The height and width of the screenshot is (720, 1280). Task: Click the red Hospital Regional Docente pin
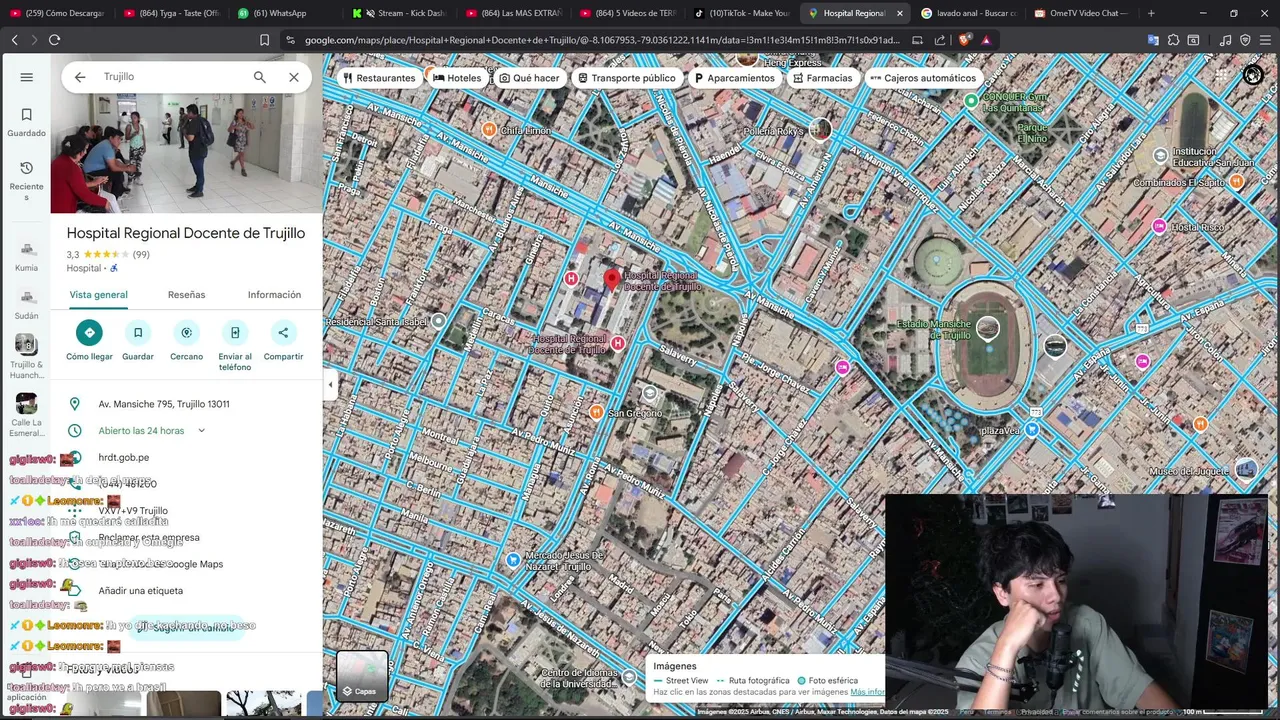[612, 280]
